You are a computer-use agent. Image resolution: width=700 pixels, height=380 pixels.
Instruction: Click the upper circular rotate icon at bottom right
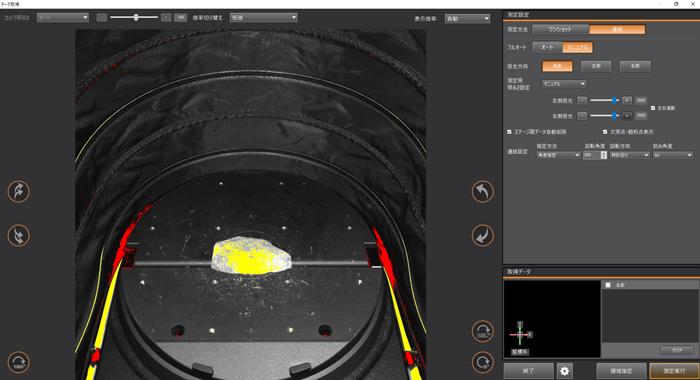pos(483,331)
